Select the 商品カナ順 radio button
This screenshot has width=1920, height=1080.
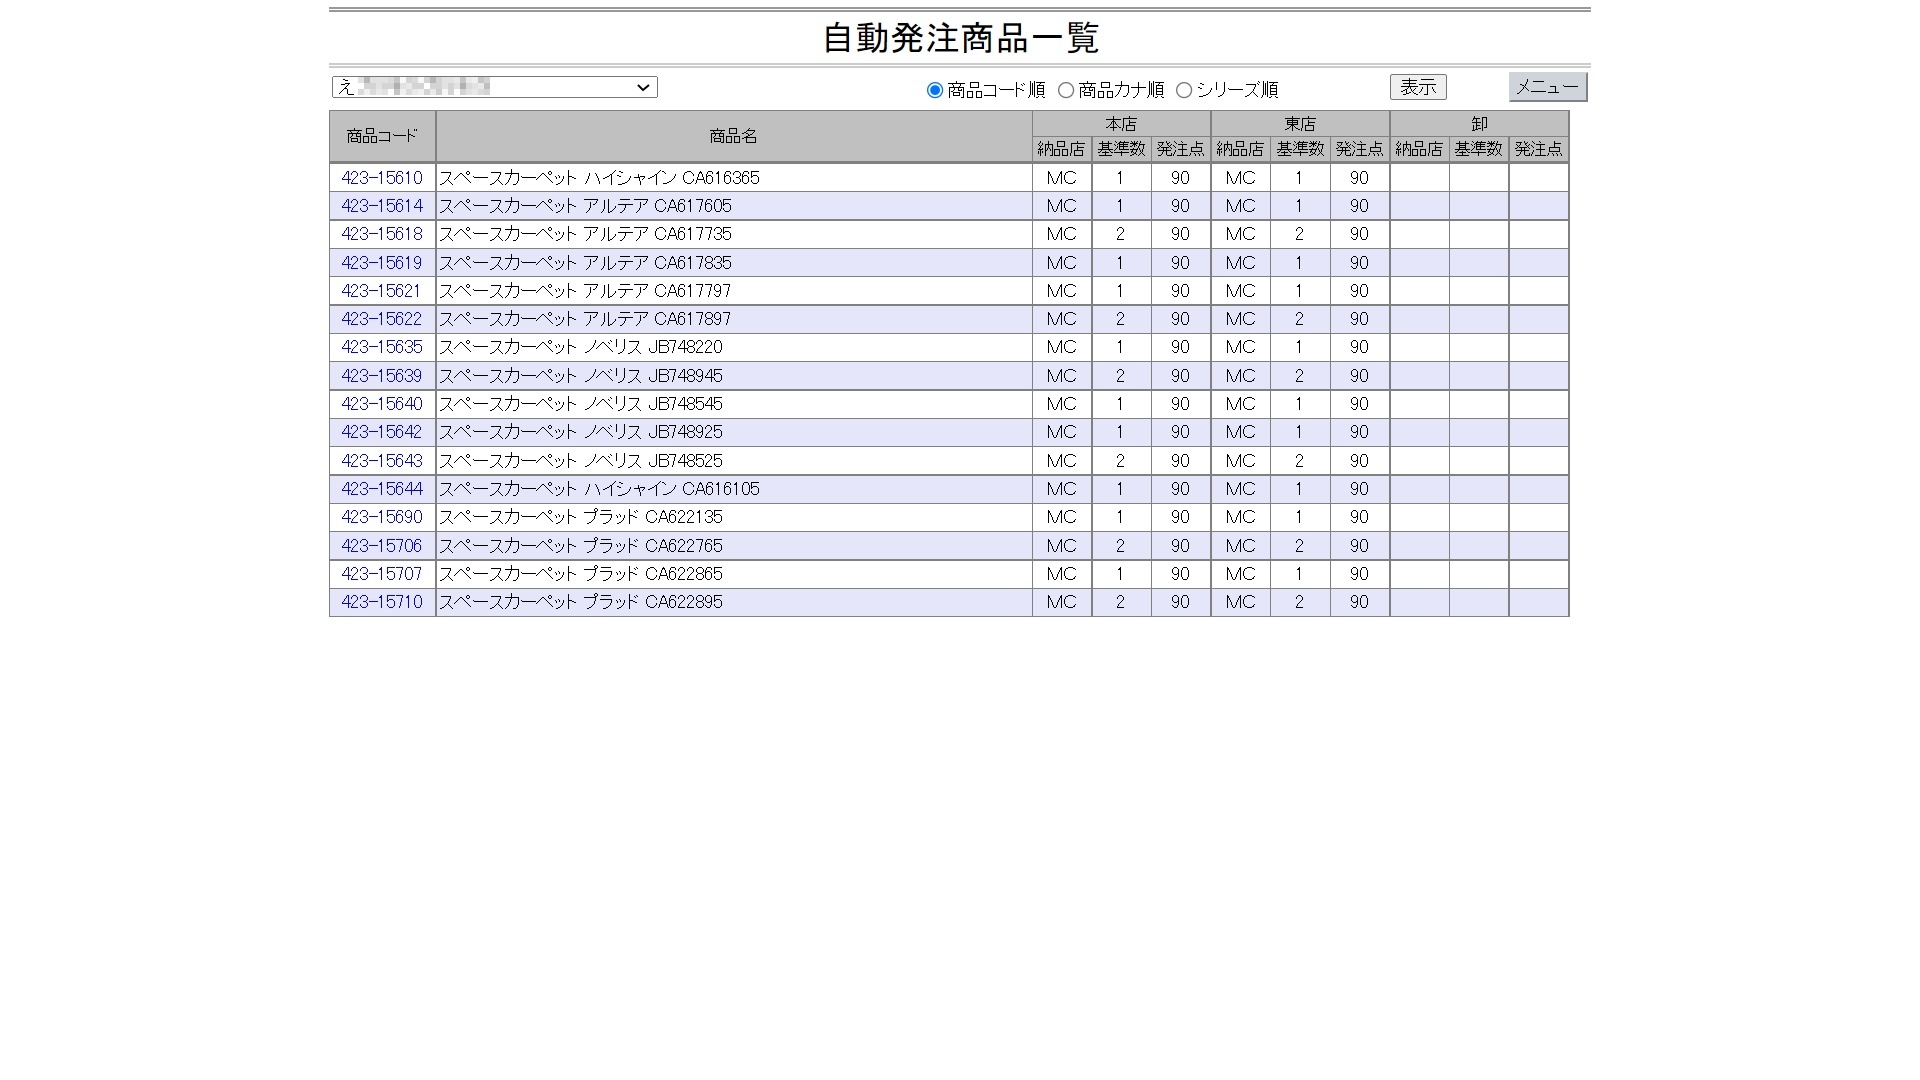[x=1066, y=90]
